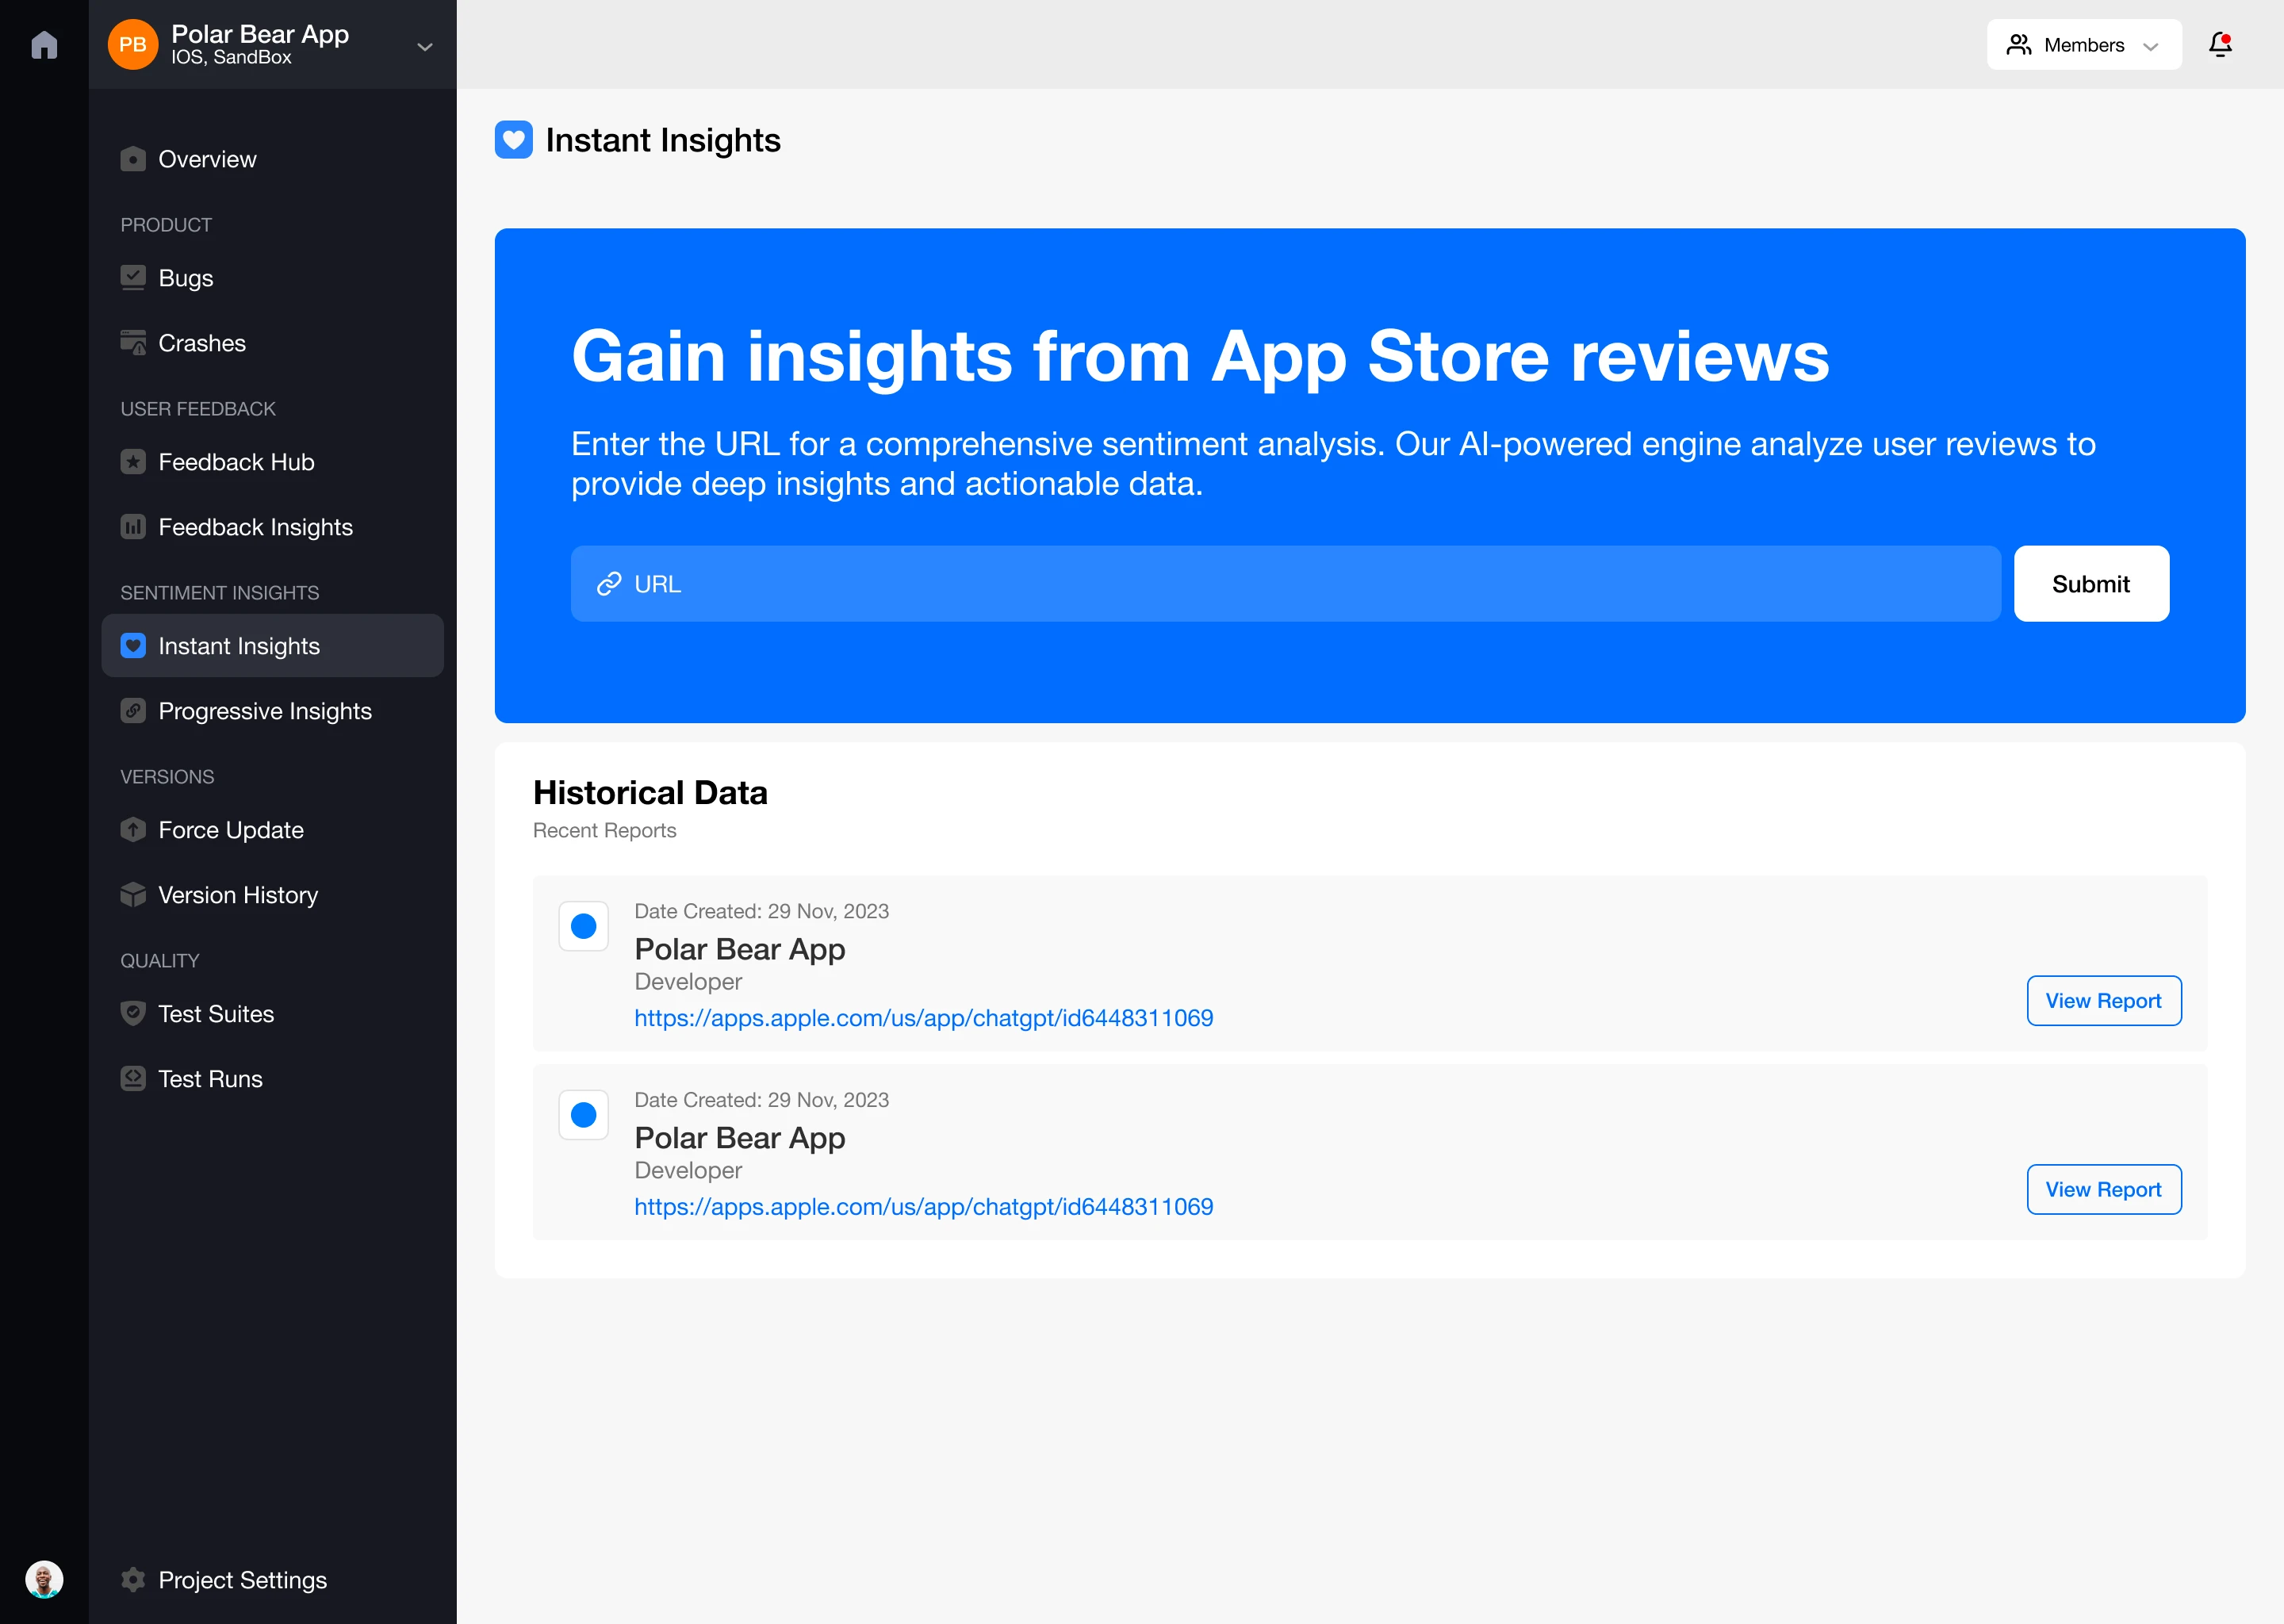Click the Force Update arrow icon
Screen dimensions: 2284x1624
coord(133,830)
